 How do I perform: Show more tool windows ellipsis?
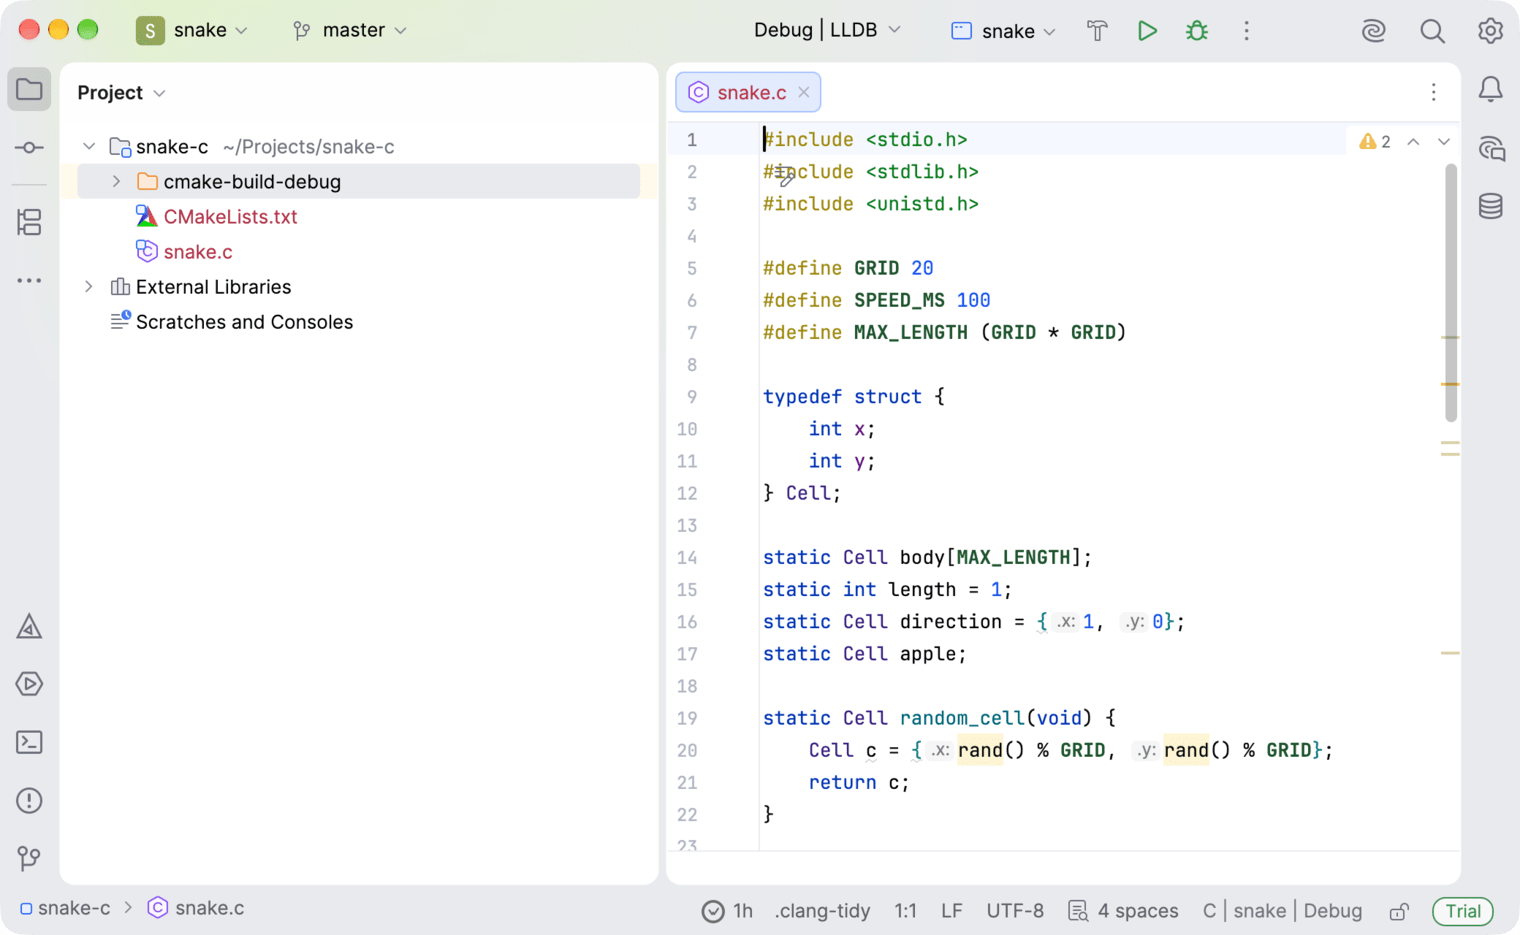[x=29, y=281]
